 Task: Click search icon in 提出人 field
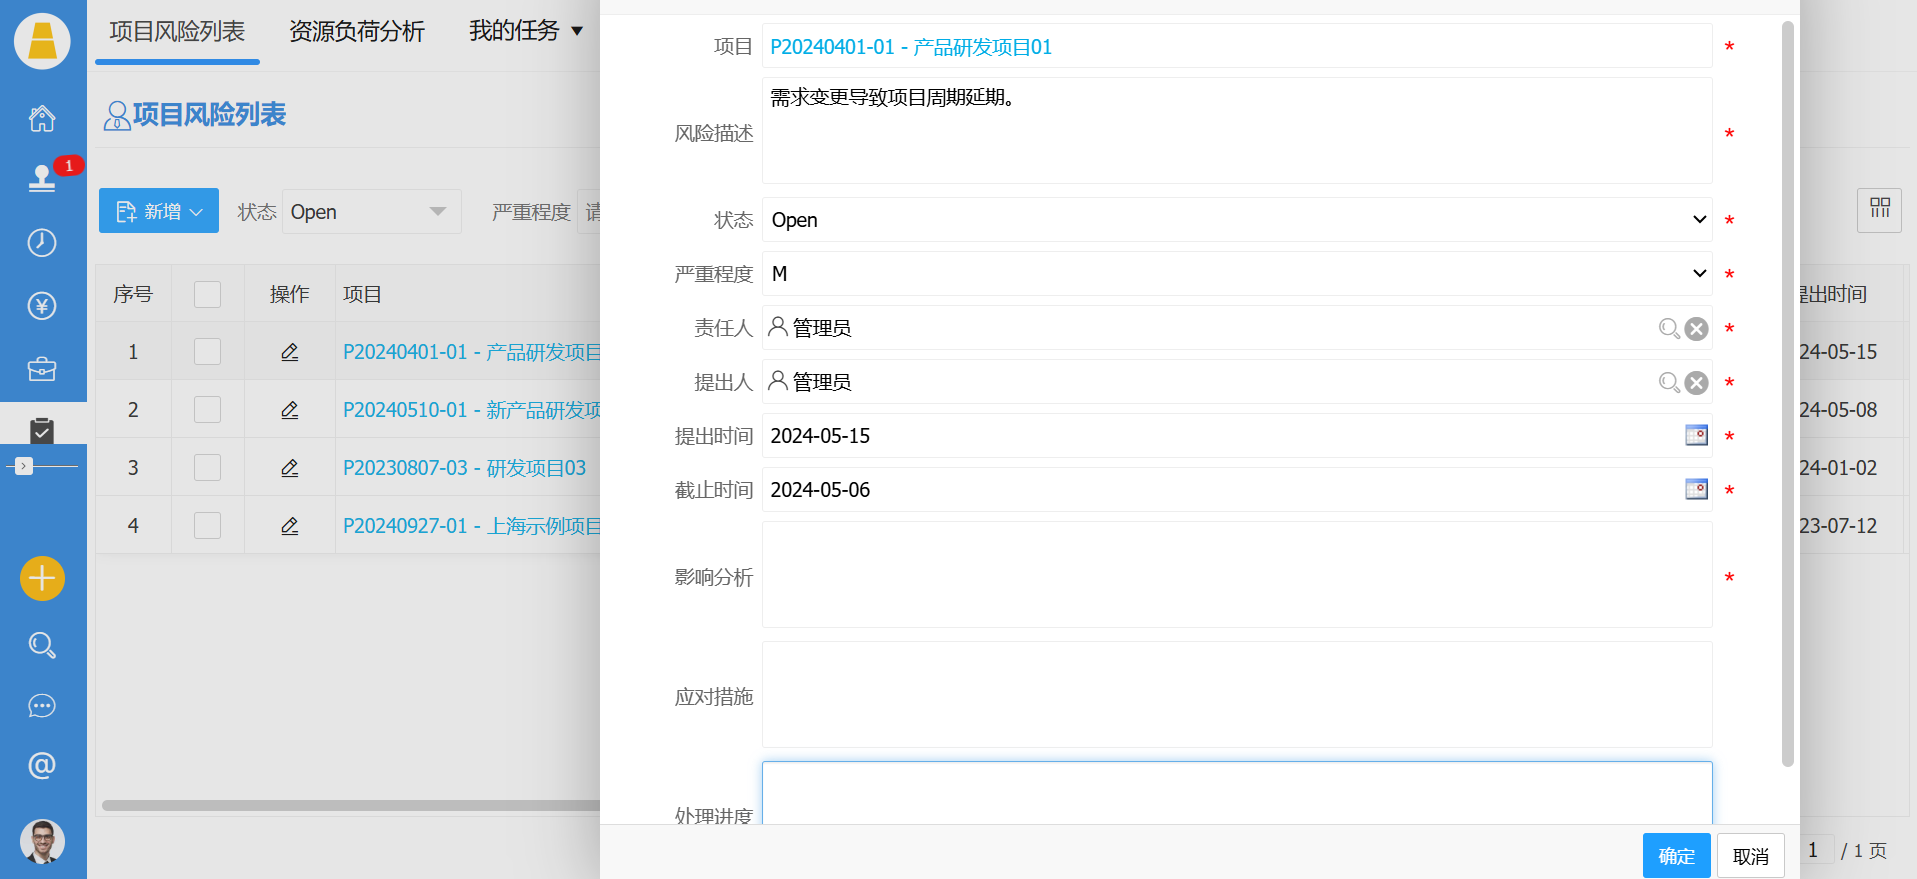[x=1668, y=383]
